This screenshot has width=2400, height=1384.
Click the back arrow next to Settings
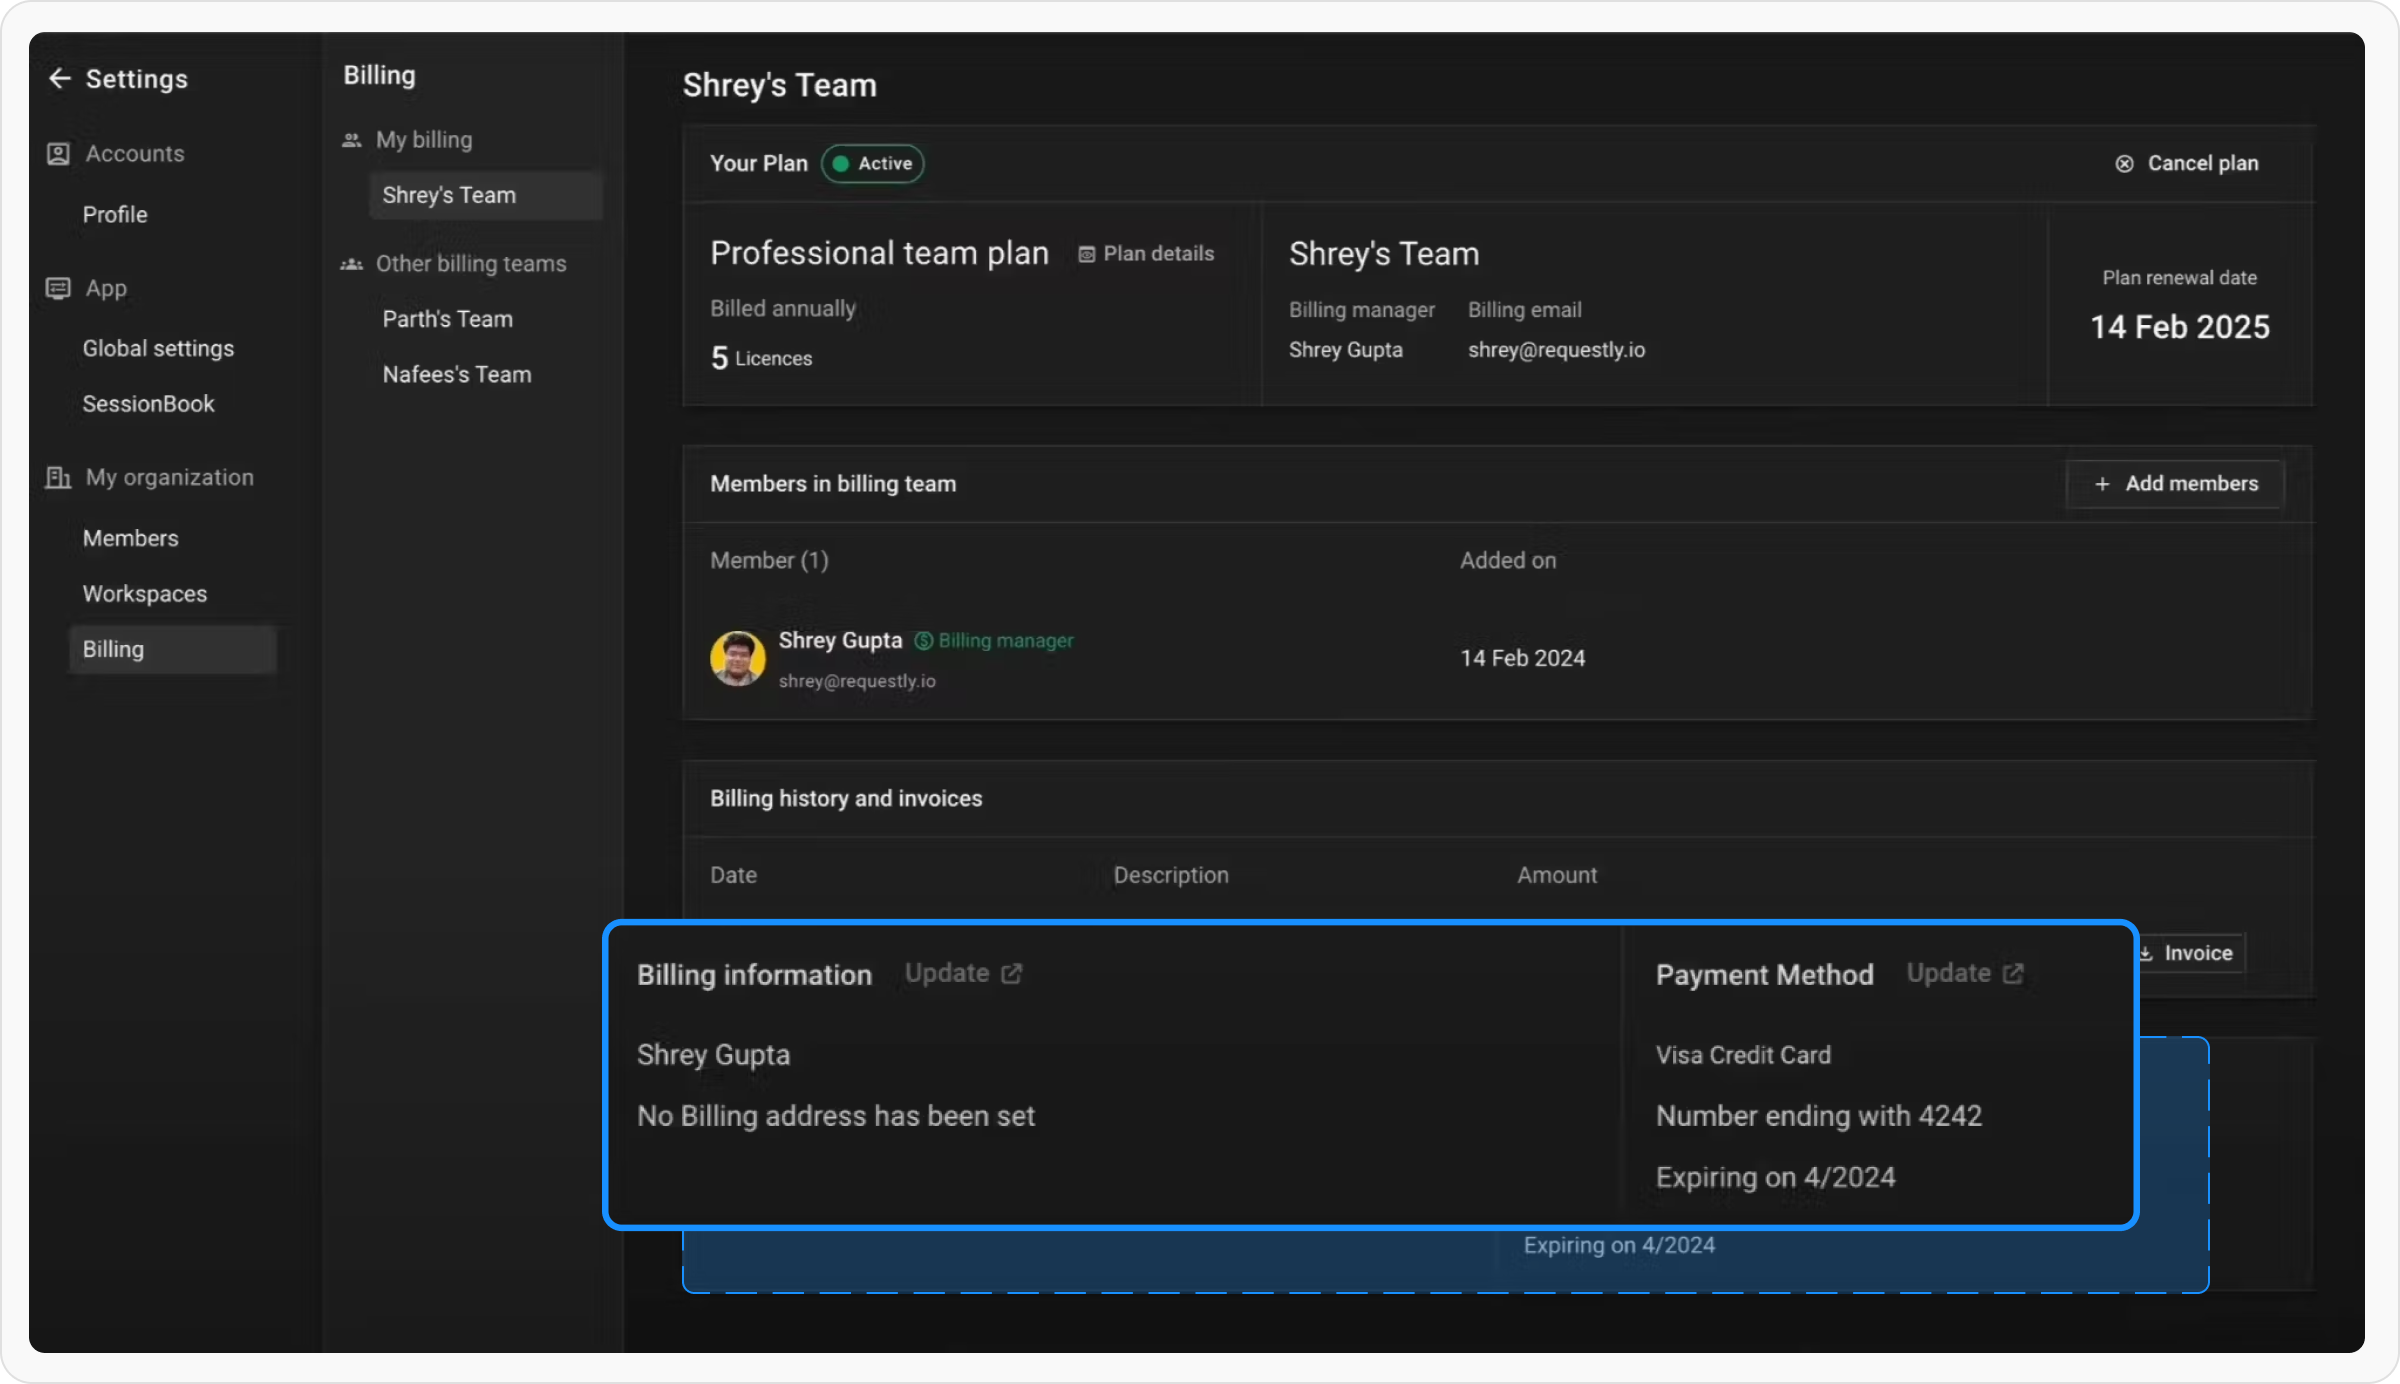59,79
